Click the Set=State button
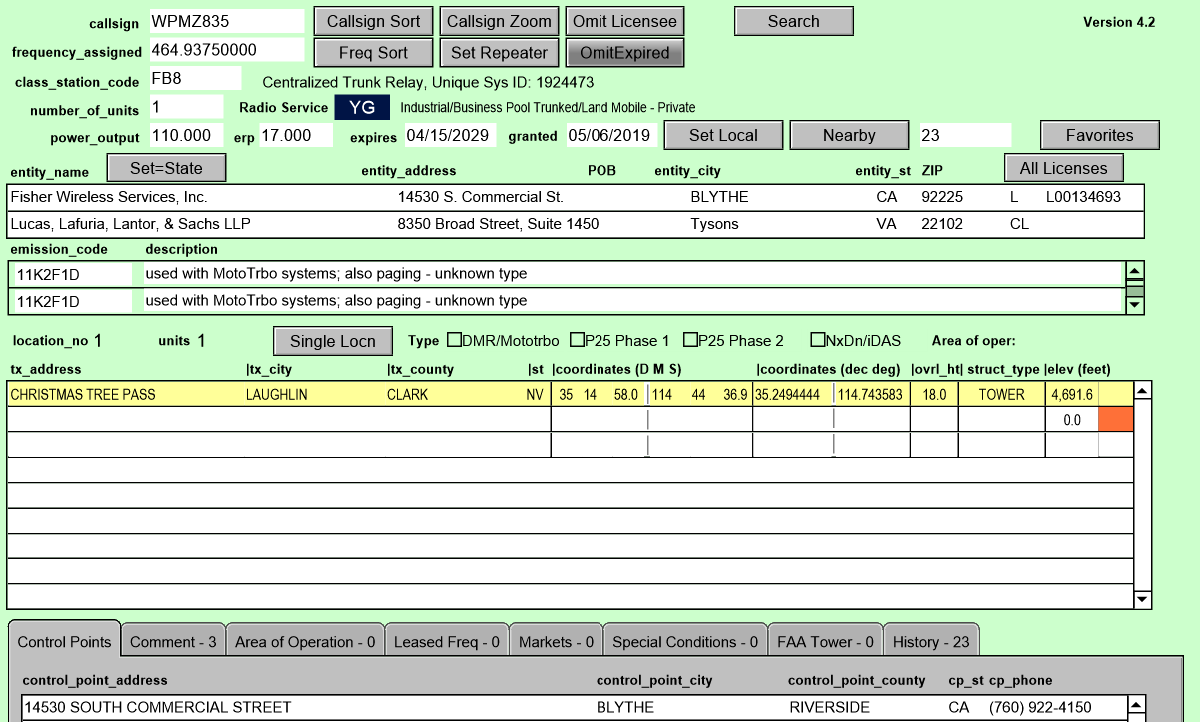This screenshot has width=1200, height=722. tap(166, 167)
